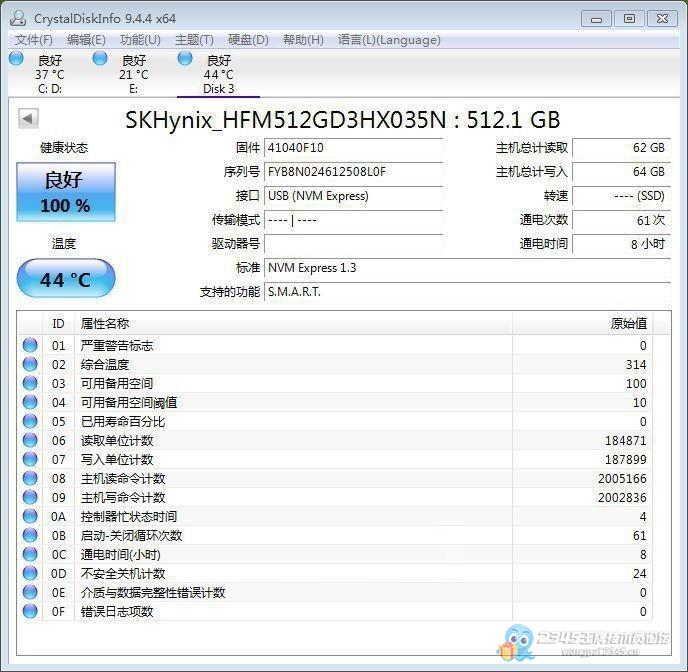The width and height of the screenshot is (688, 672).
Task: Maximize the CrystalDiskInfo window
Action: (629, 19)
